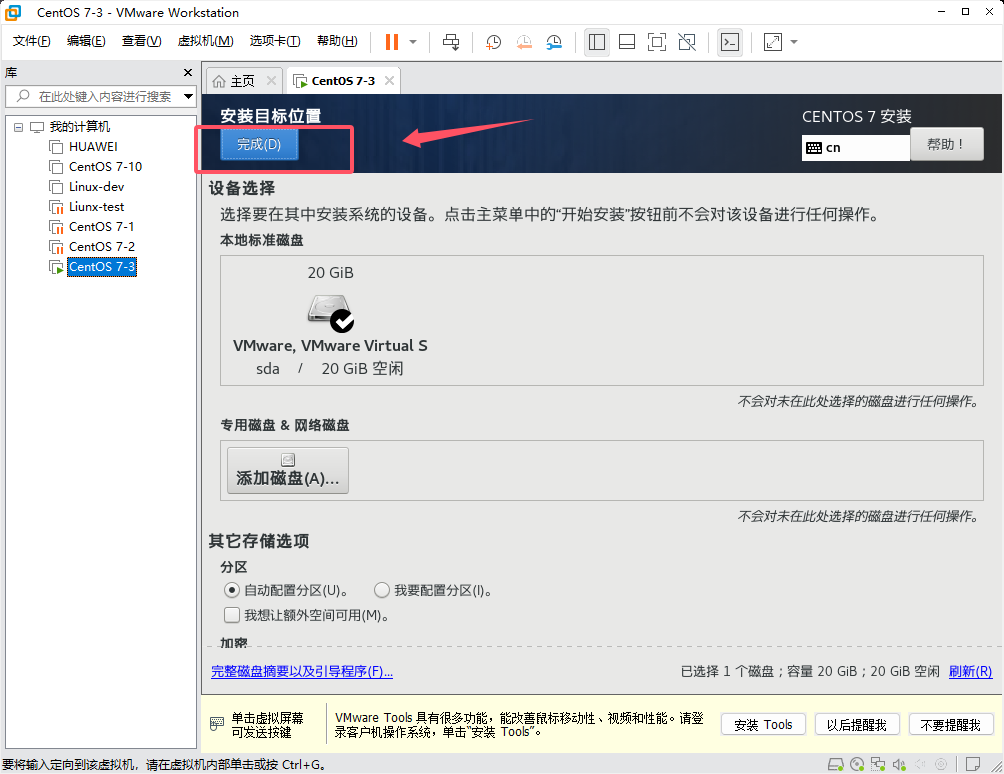The image size is (1004, 774).
Task: Click the home icon on 主页 tab
Action: tap(219, 81)
